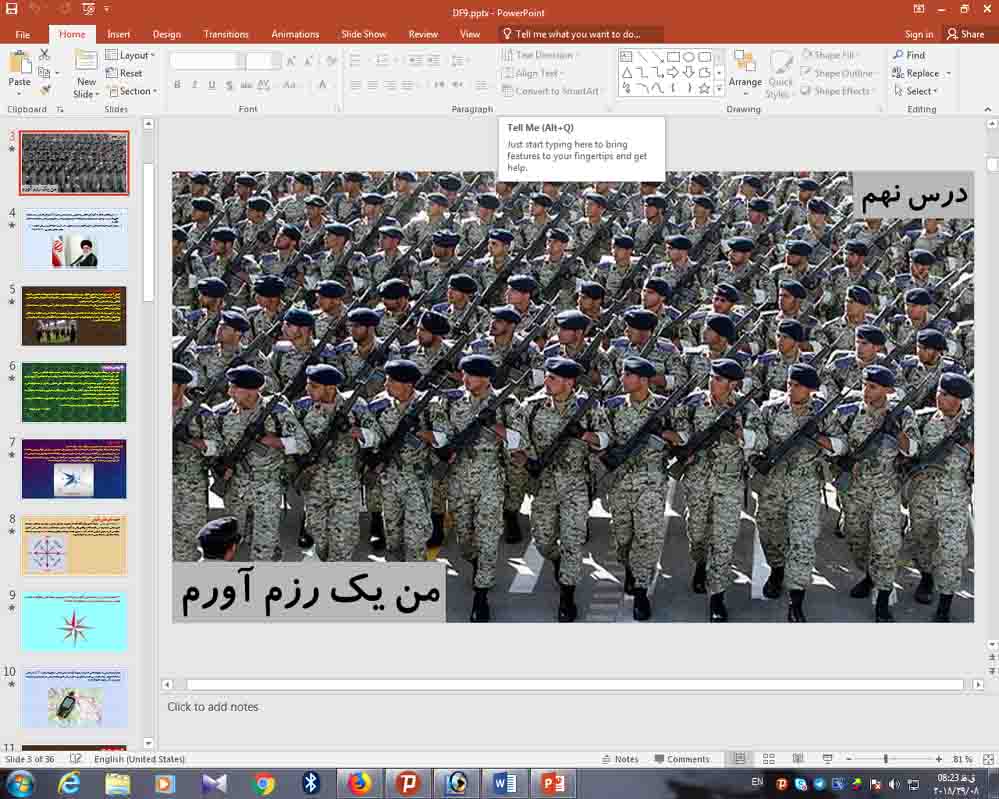Toggle Normal view in the status bar
Screen dimensions: 999x799
coord(740,759)
